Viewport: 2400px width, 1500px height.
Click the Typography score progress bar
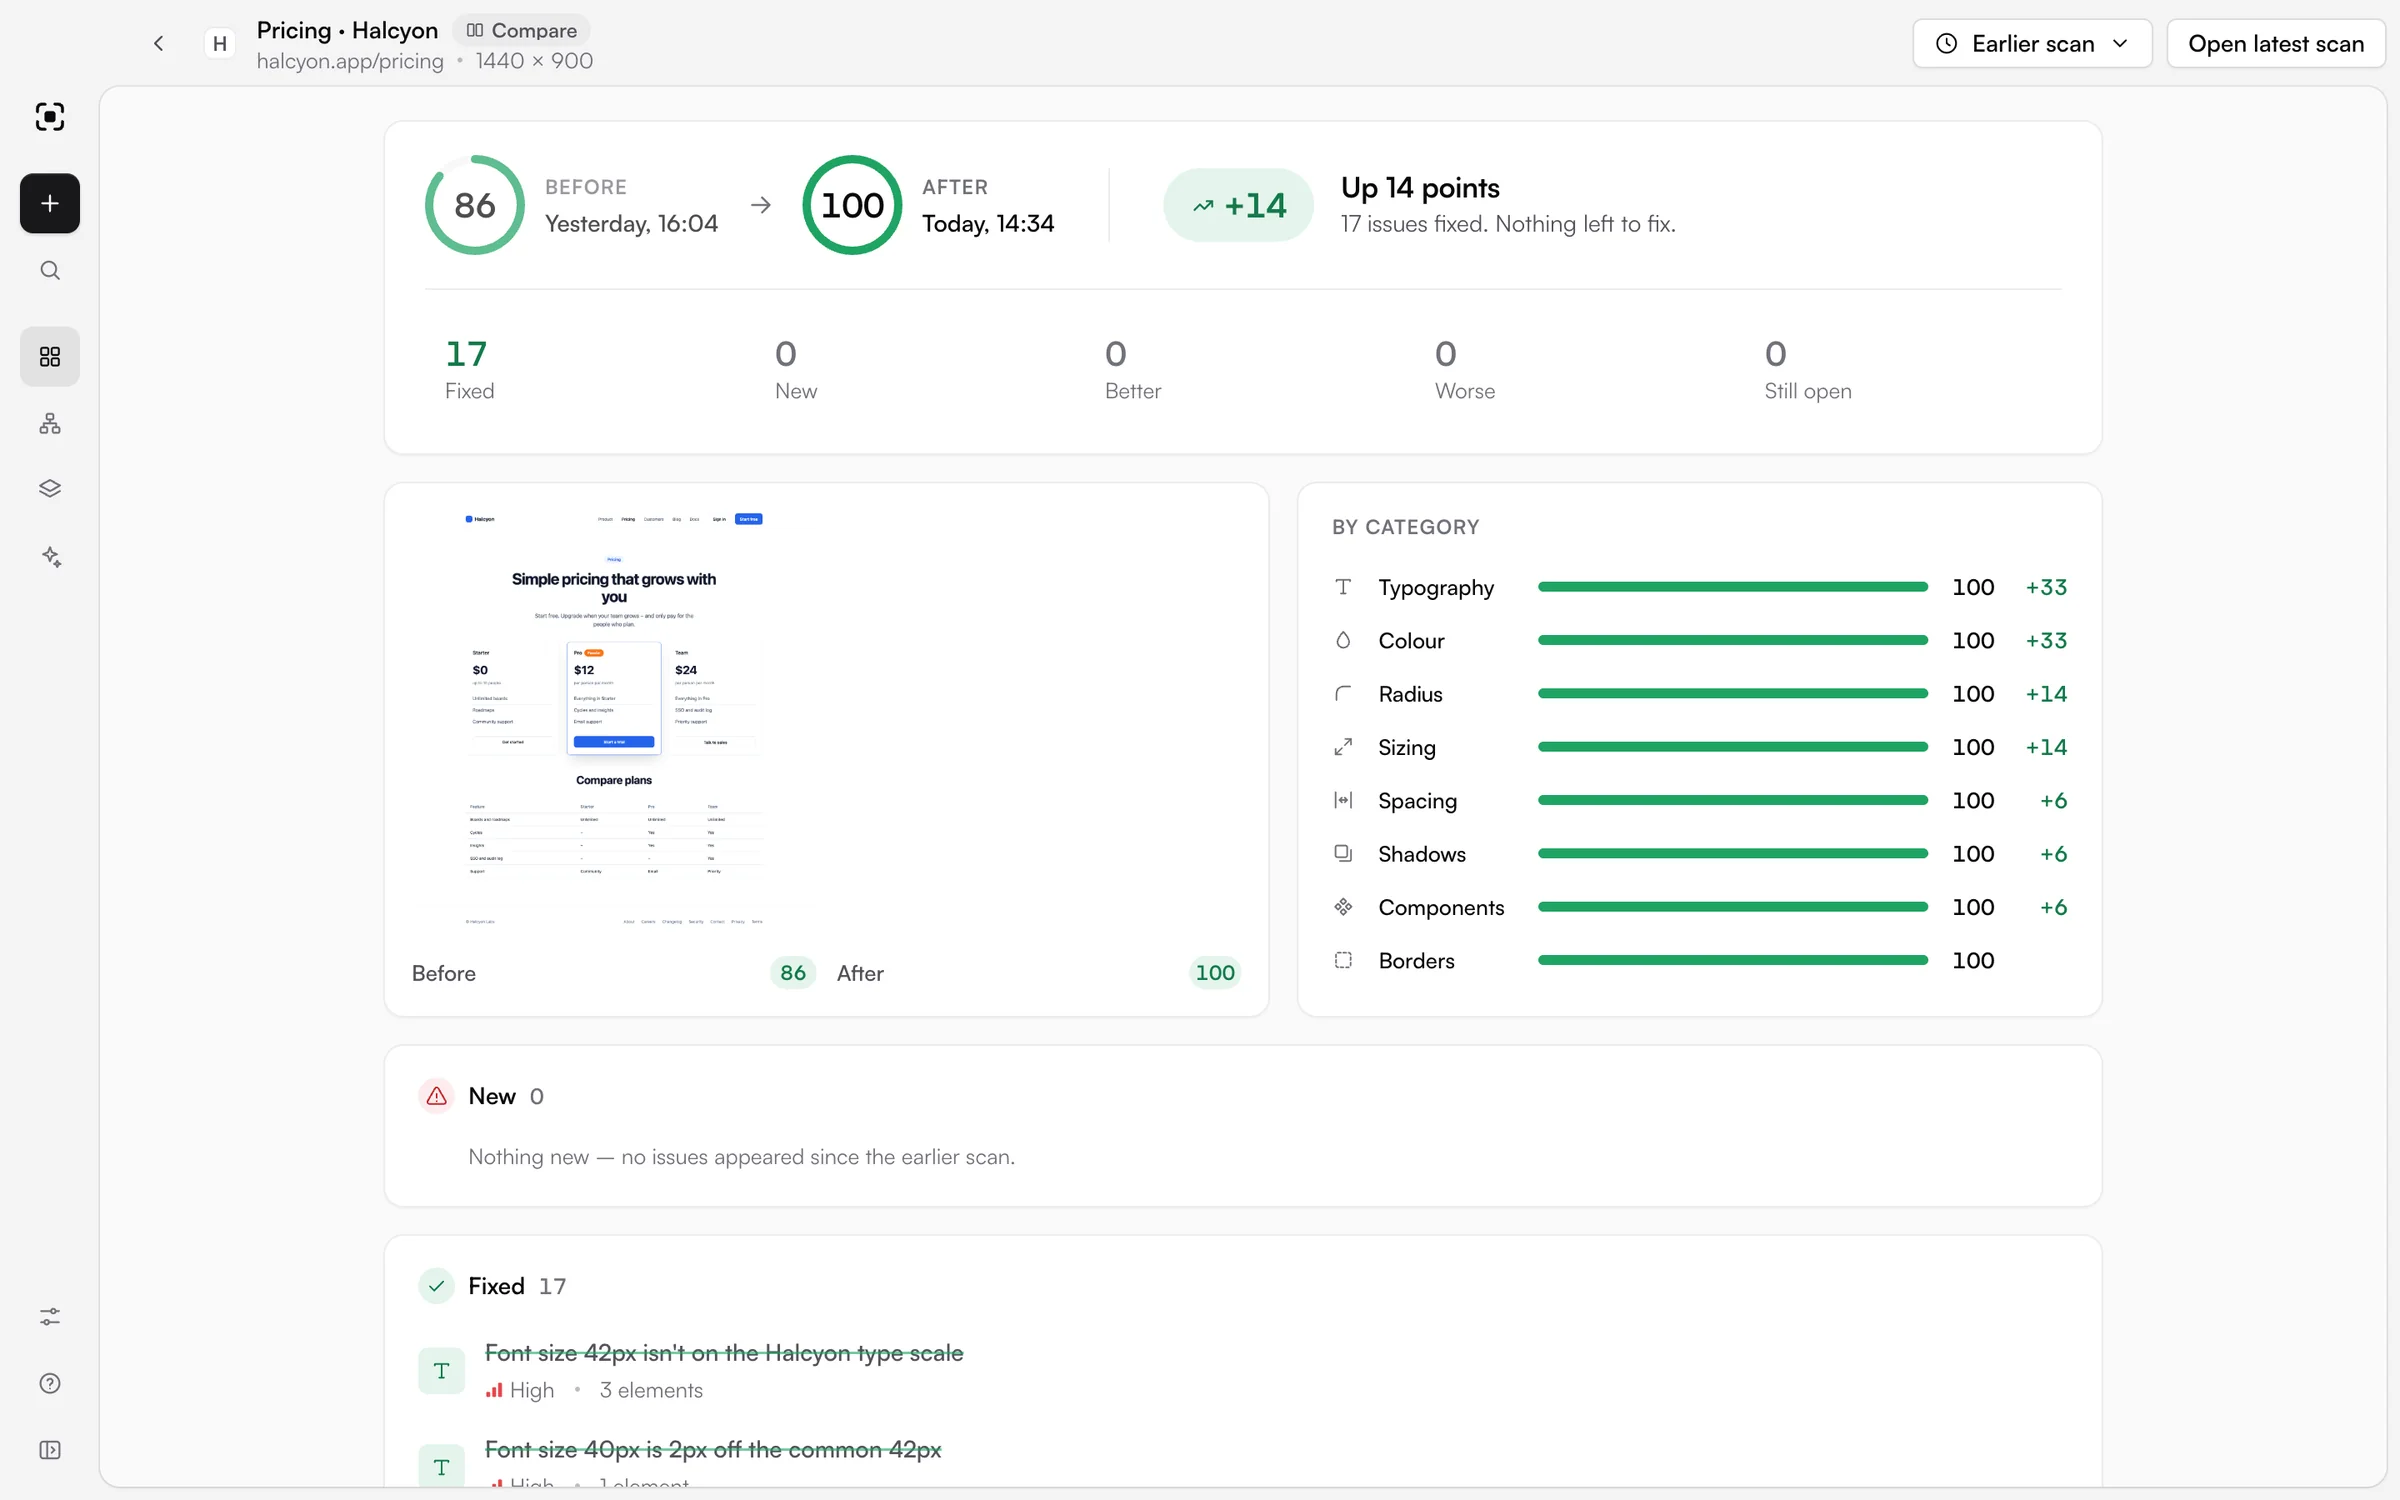[1733, 587]
